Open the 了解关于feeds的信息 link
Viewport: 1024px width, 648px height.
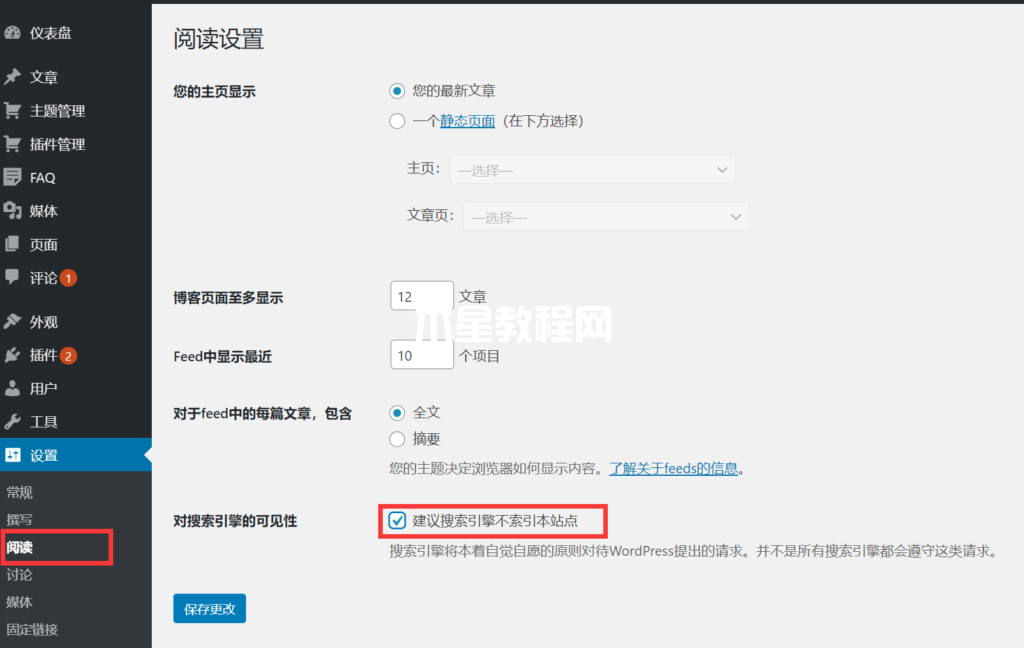673,468
